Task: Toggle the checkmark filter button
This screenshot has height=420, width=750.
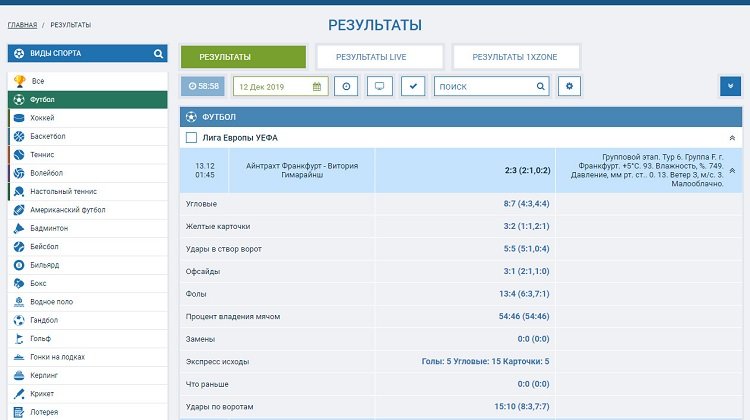Action: coord(413,87)
